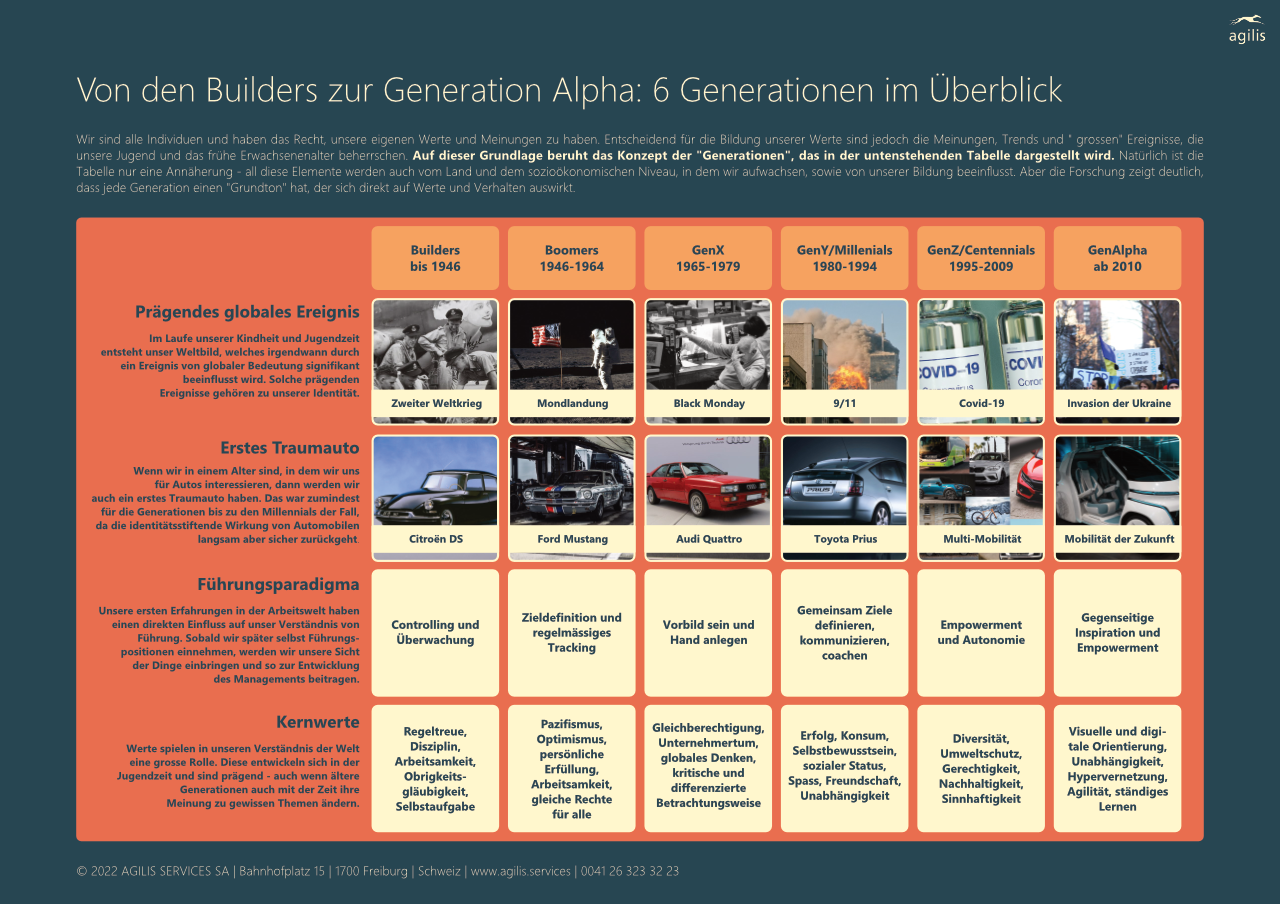Viewport: 1280px width, 904px height.
Task: Click the Mobilität der Zukunft caption
Action: tap(1118, 539)
